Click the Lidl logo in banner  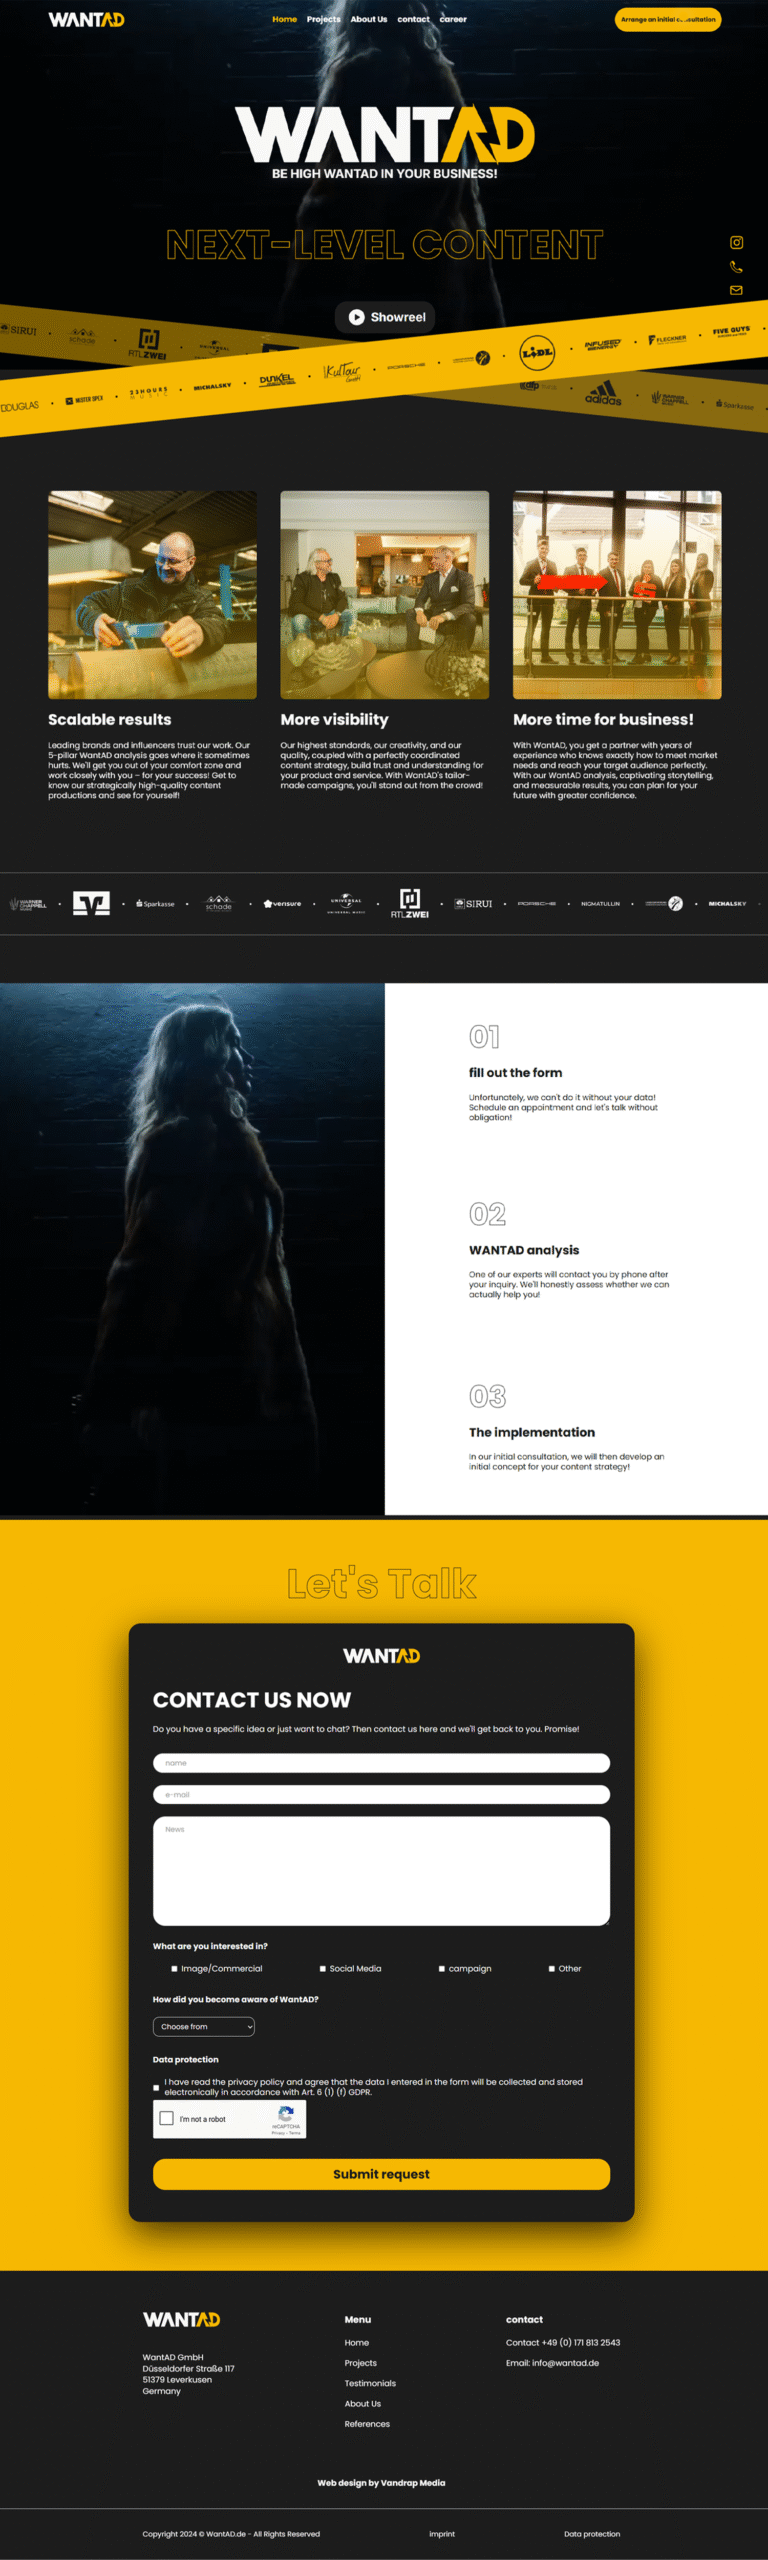point(537,352)
